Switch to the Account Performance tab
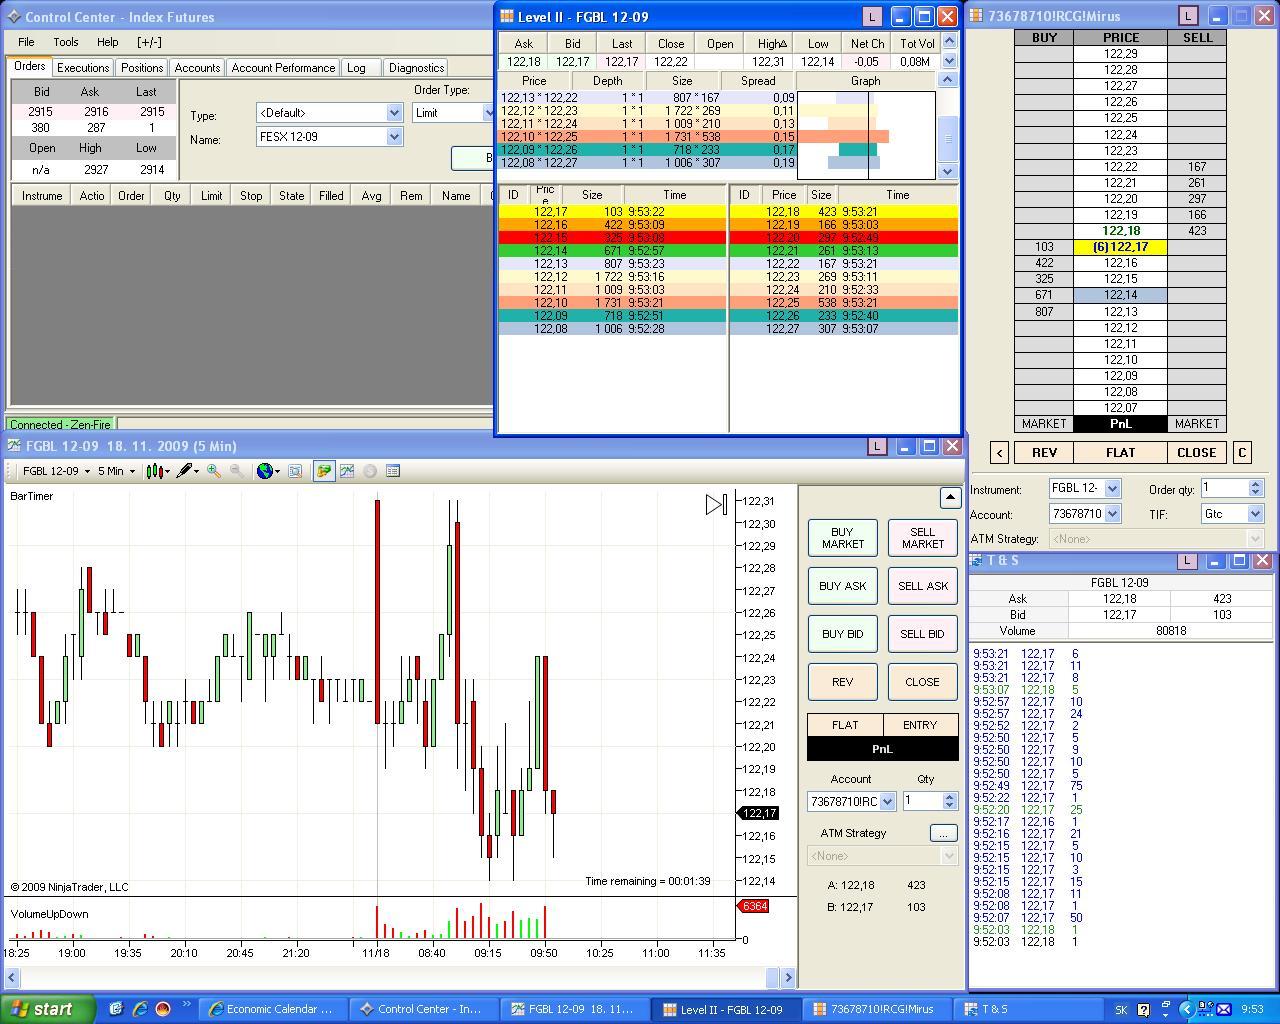1280x1024 pixels. coord(283,68)
